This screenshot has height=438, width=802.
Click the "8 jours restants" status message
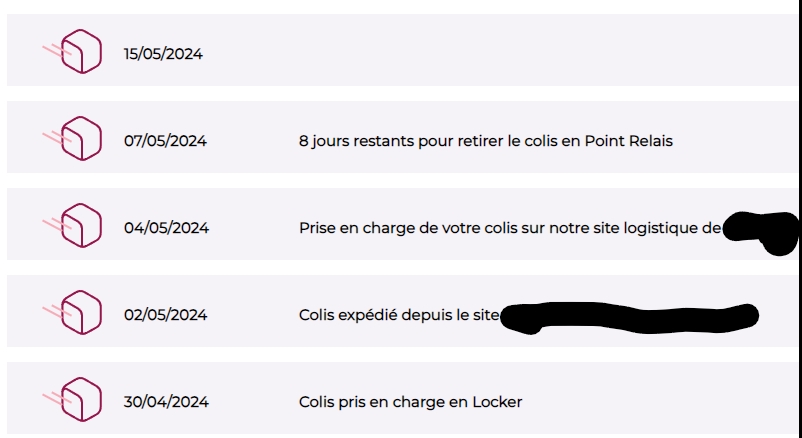(x=485, y=141)
